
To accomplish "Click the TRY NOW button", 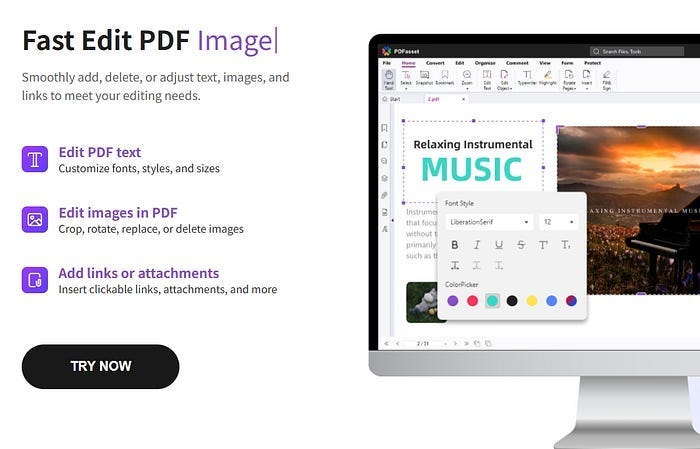I will 100,366.
